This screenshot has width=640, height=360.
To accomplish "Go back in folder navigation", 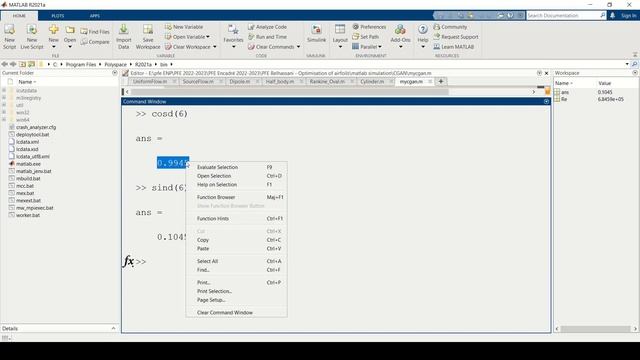I will click(x=4, y=64).
